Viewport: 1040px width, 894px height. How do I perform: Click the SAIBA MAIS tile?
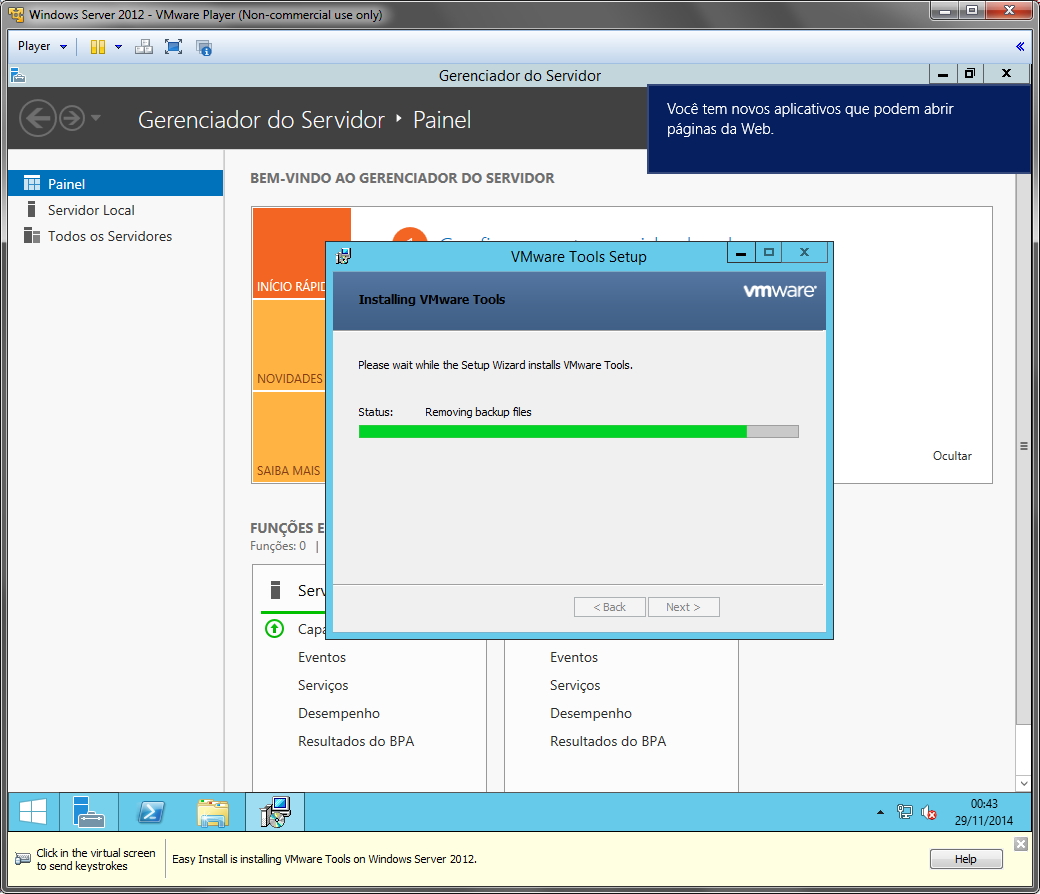pos(289,437)
